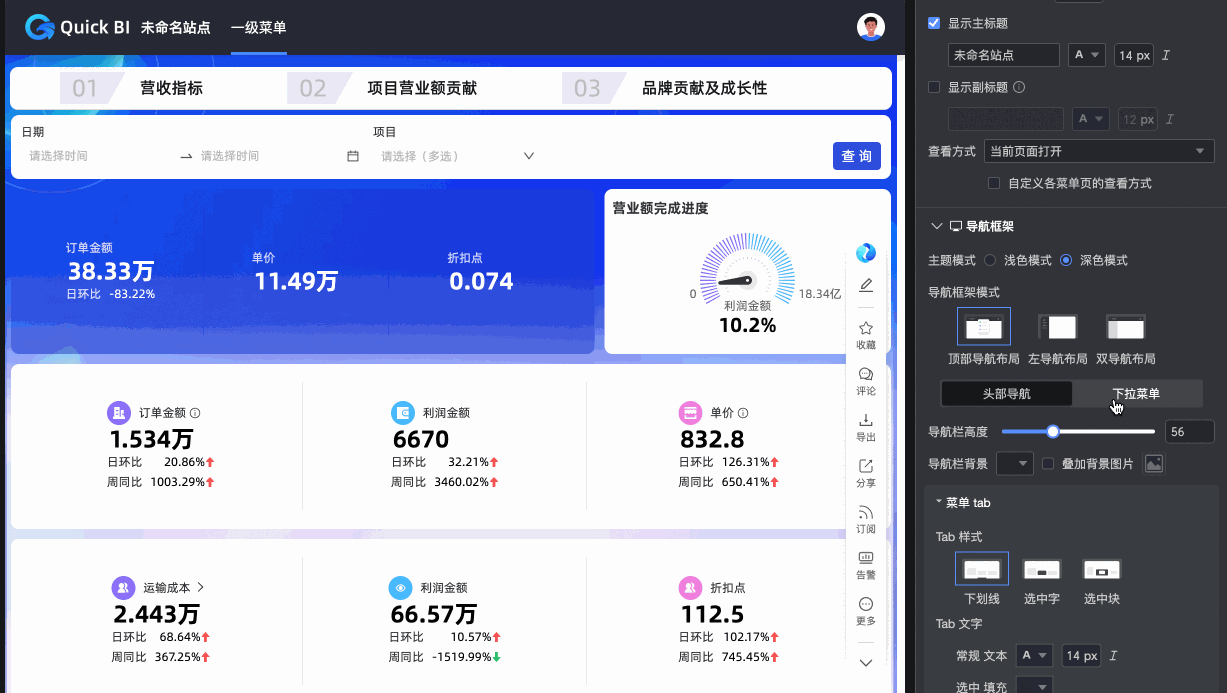Open the user avatar menu
The width and height of the screenshot is (1227, 693).
(871, 27)
